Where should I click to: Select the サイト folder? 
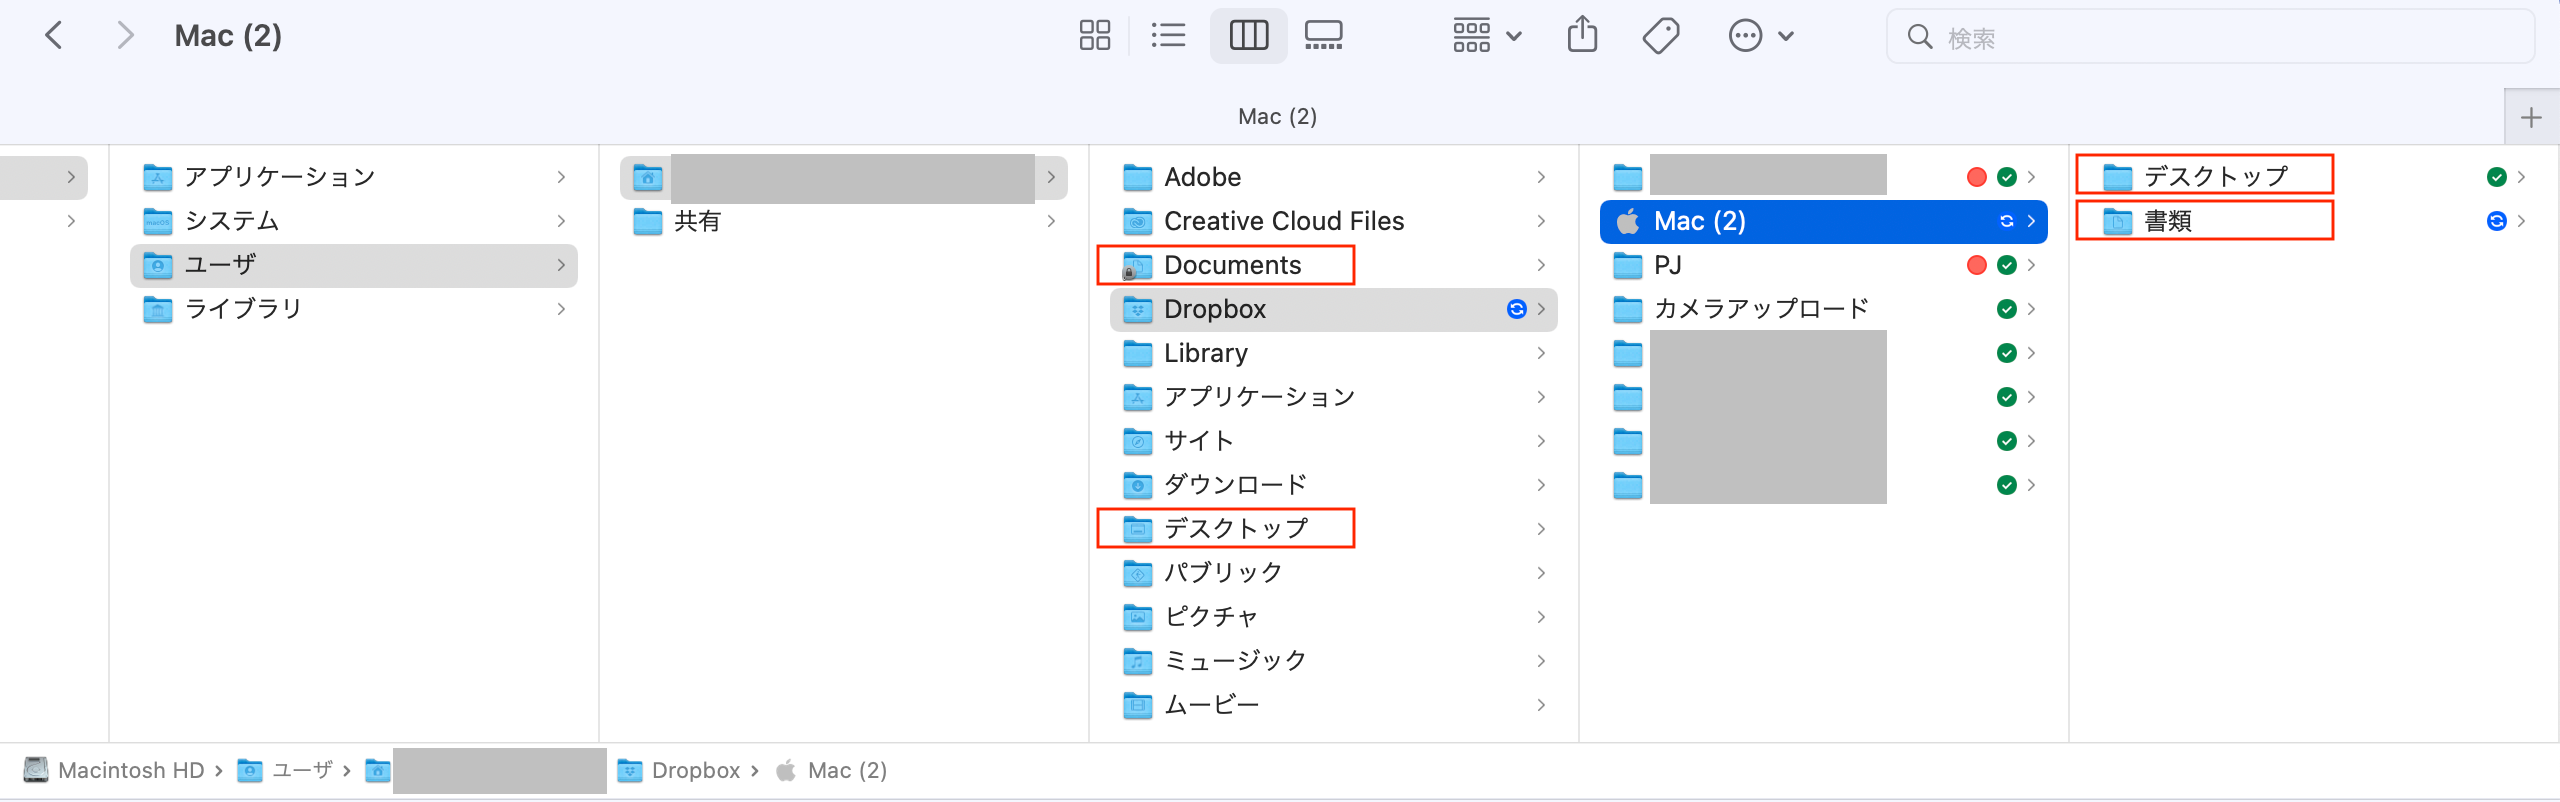(1334, 441)
